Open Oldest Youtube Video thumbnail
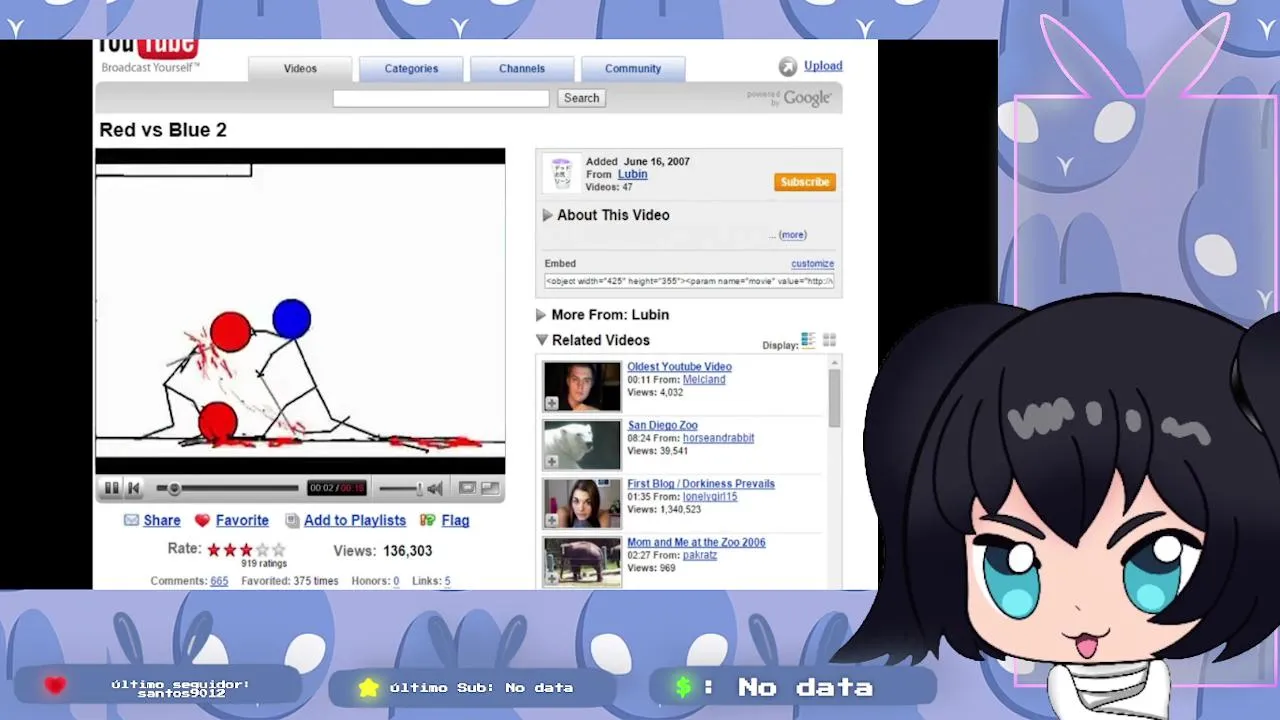This screenshot has width=1280, height=720. (582, 386)
